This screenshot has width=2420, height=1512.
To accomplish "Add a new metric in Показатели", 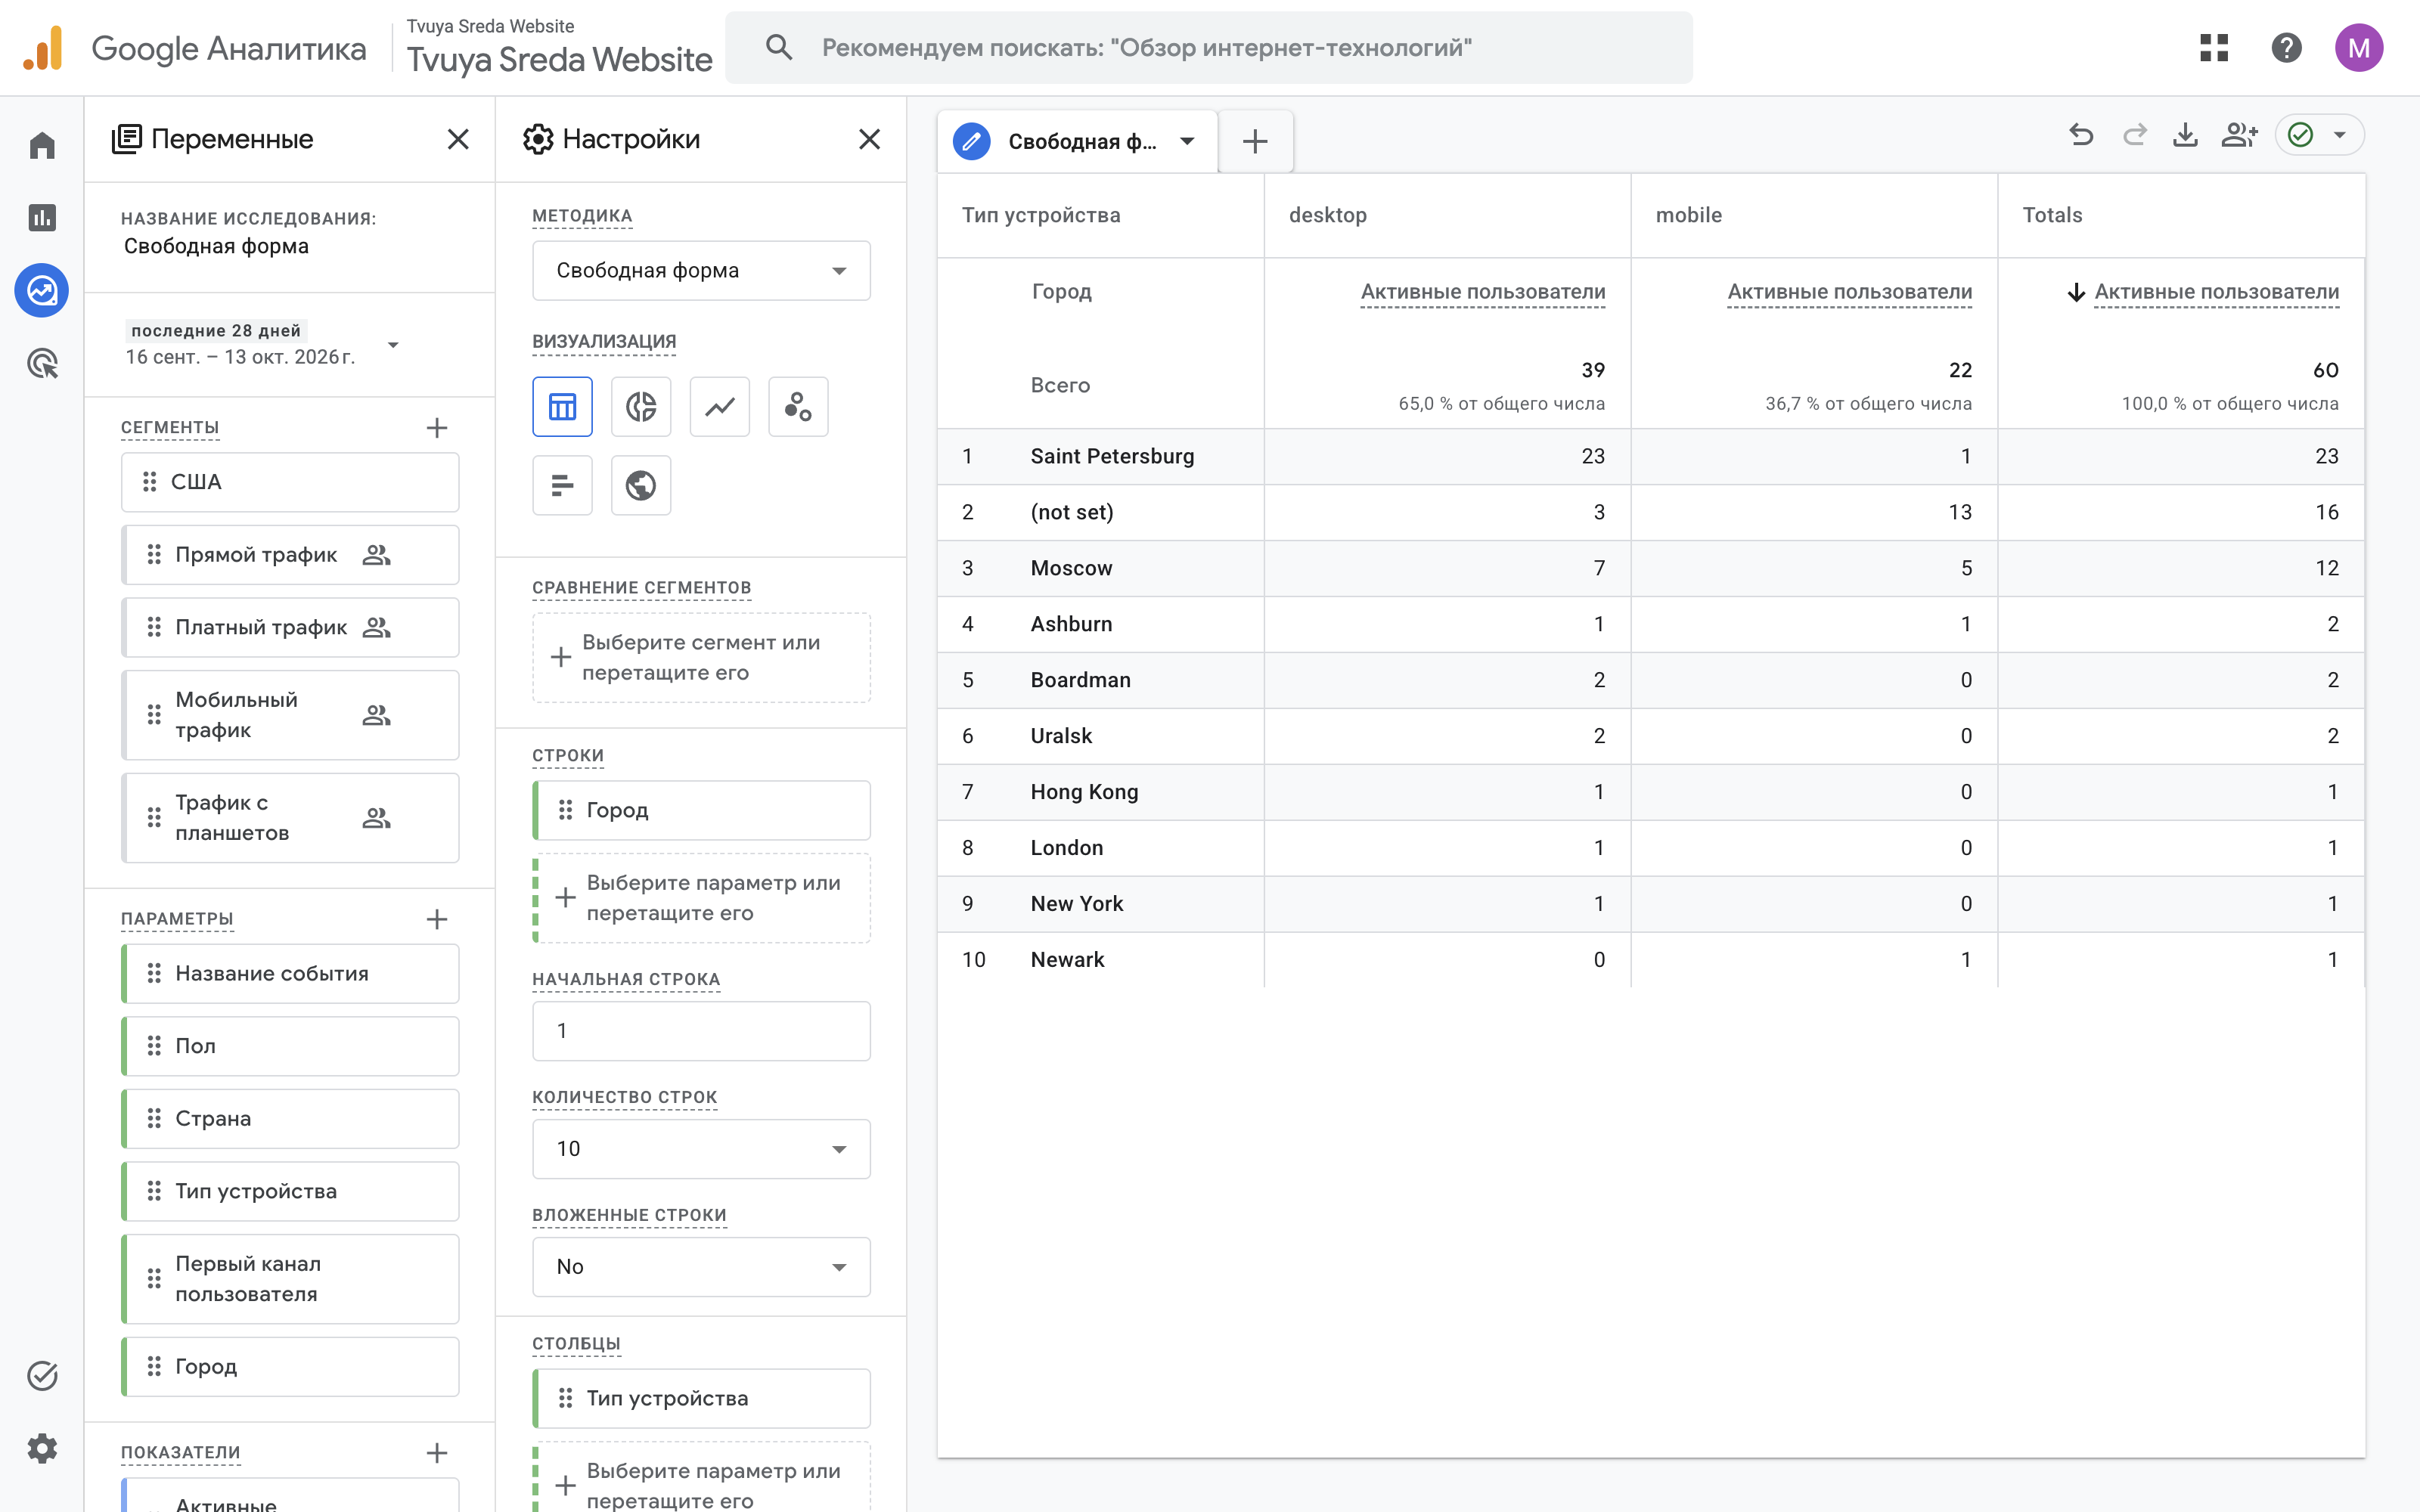I will pos(437,1453).
